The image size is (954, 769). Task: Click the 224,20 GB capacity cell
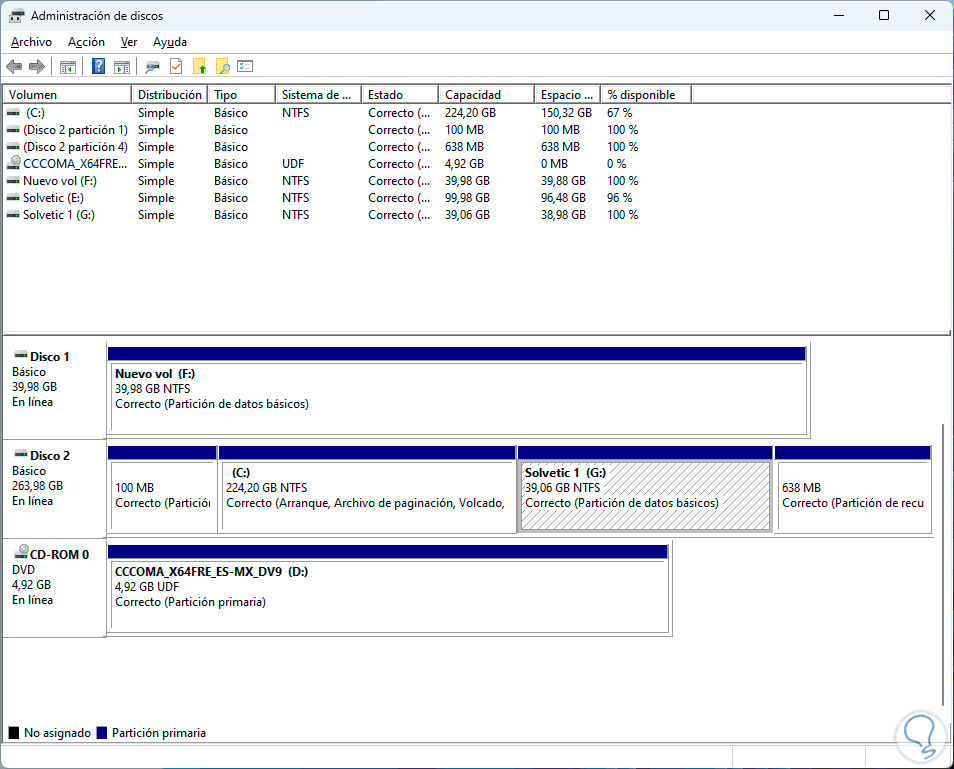click(470, 113)
